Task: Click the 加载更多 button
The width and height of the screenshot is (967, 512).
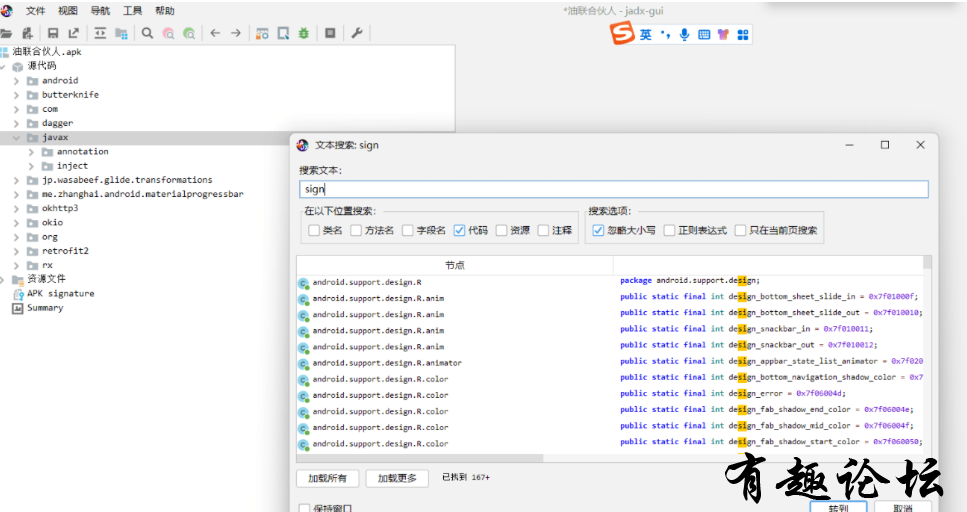Action: click(x=397, y=478)
